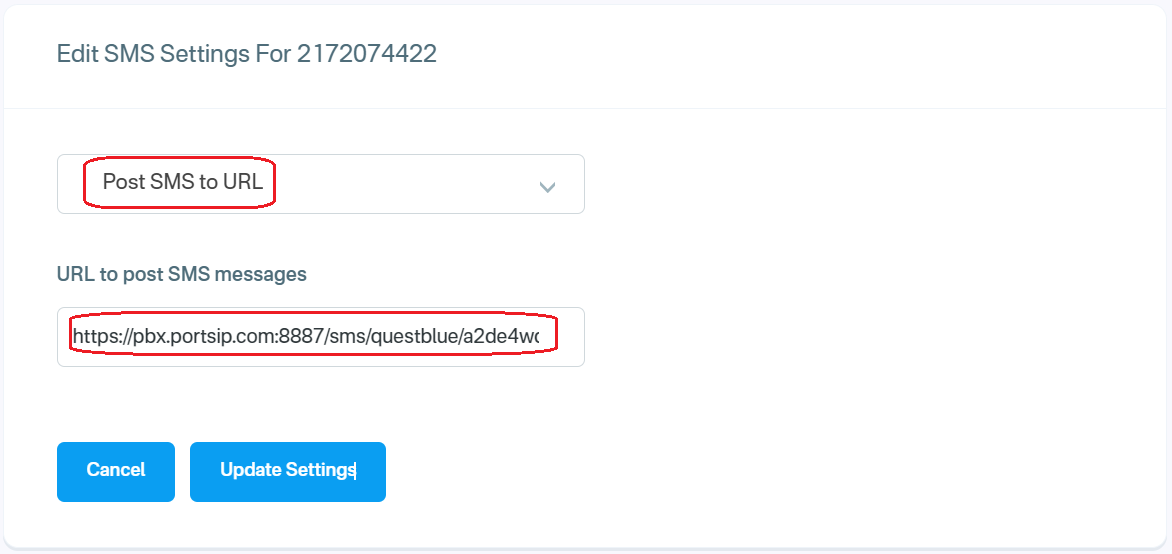The image size is (1172, 554).
Task: Click the 'URL to post SMS messages' label
Action: (x=182, y=273)
